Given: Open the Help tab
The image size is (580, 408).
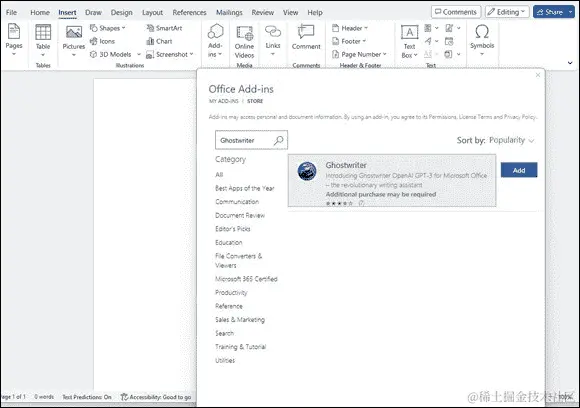Looking at the screenshot, I should tap(315, 12).
